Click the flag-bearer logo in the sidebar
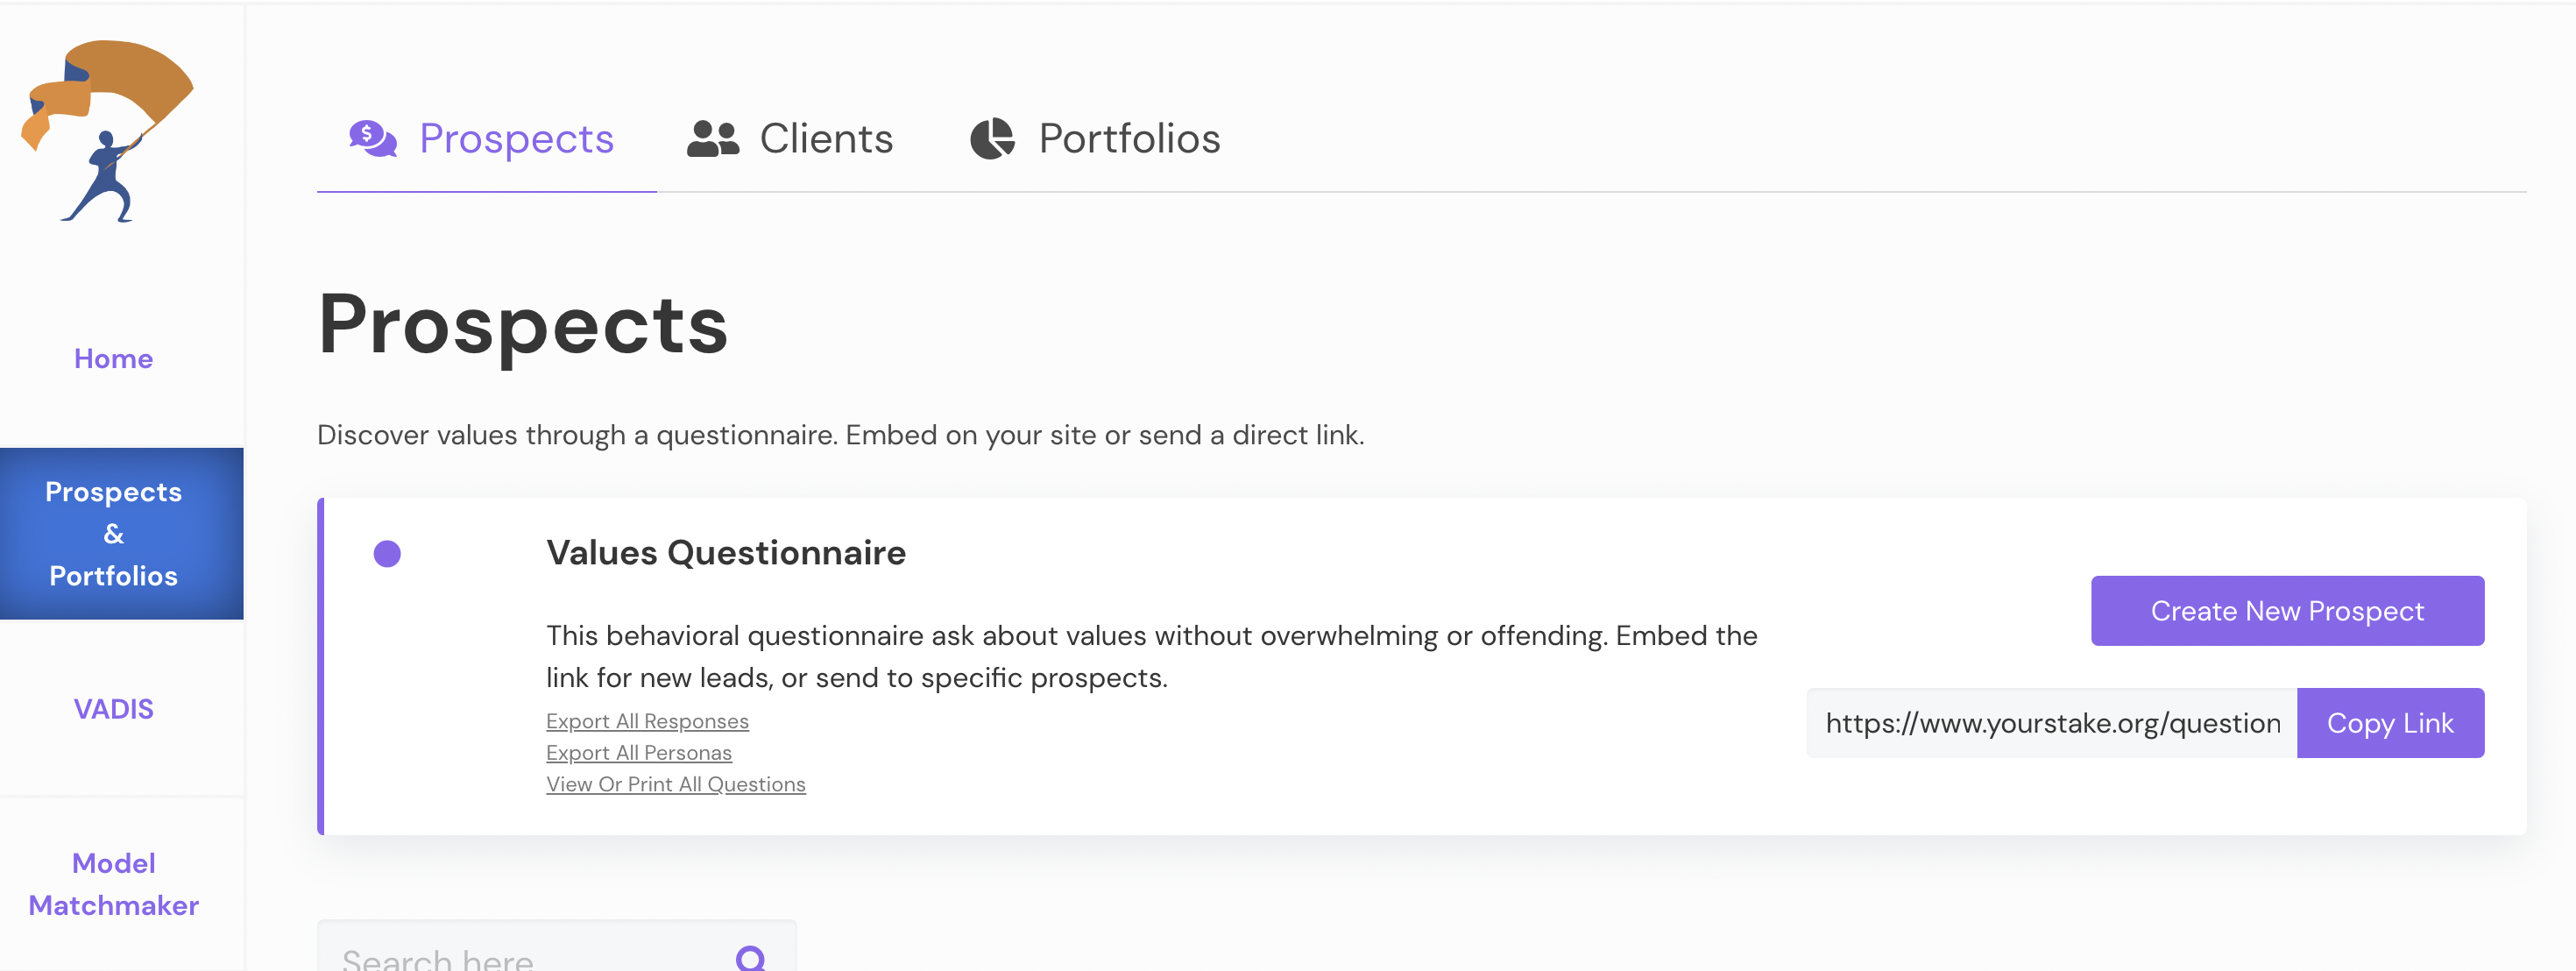Screen dimensions: 2576x971 (108, 131)
